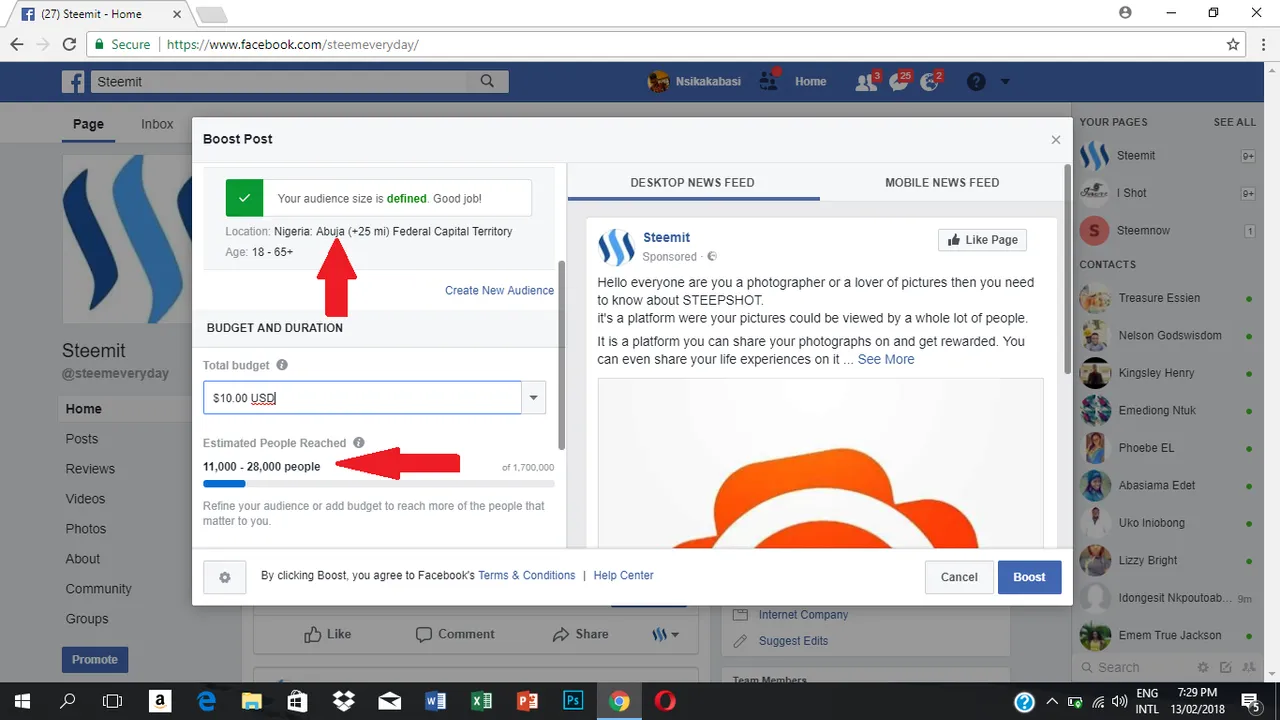The height and width of the screenshot is (720, 1280).
Task: Click Total budget info icon
Action: tap(282, 365)
